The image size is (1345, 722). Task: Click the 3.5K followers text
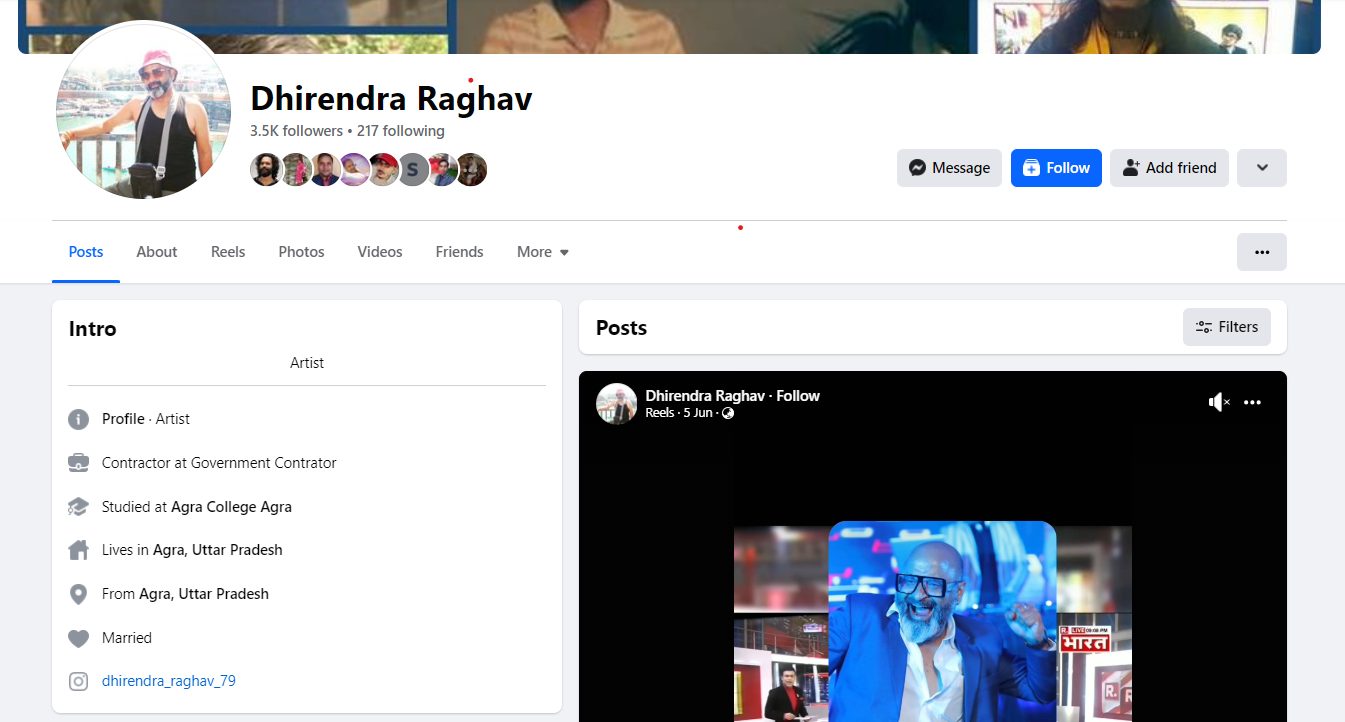pyautogui.click(x=296, y=131)
